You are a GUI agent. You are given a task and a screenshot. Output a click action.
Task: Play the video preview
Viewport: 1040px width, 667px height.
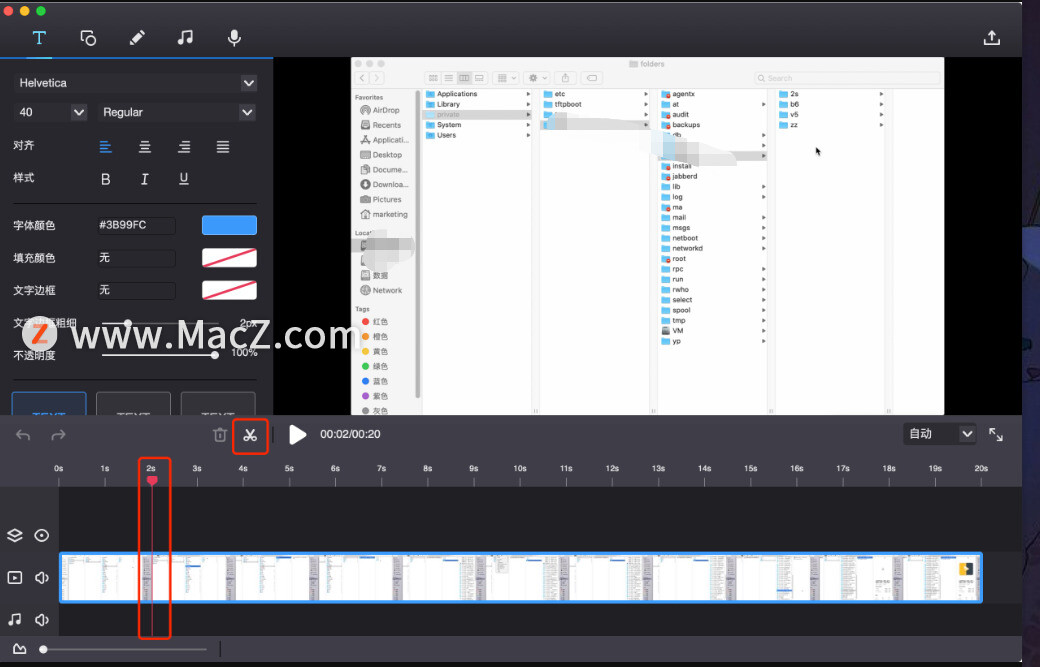[x=298, y=435]
